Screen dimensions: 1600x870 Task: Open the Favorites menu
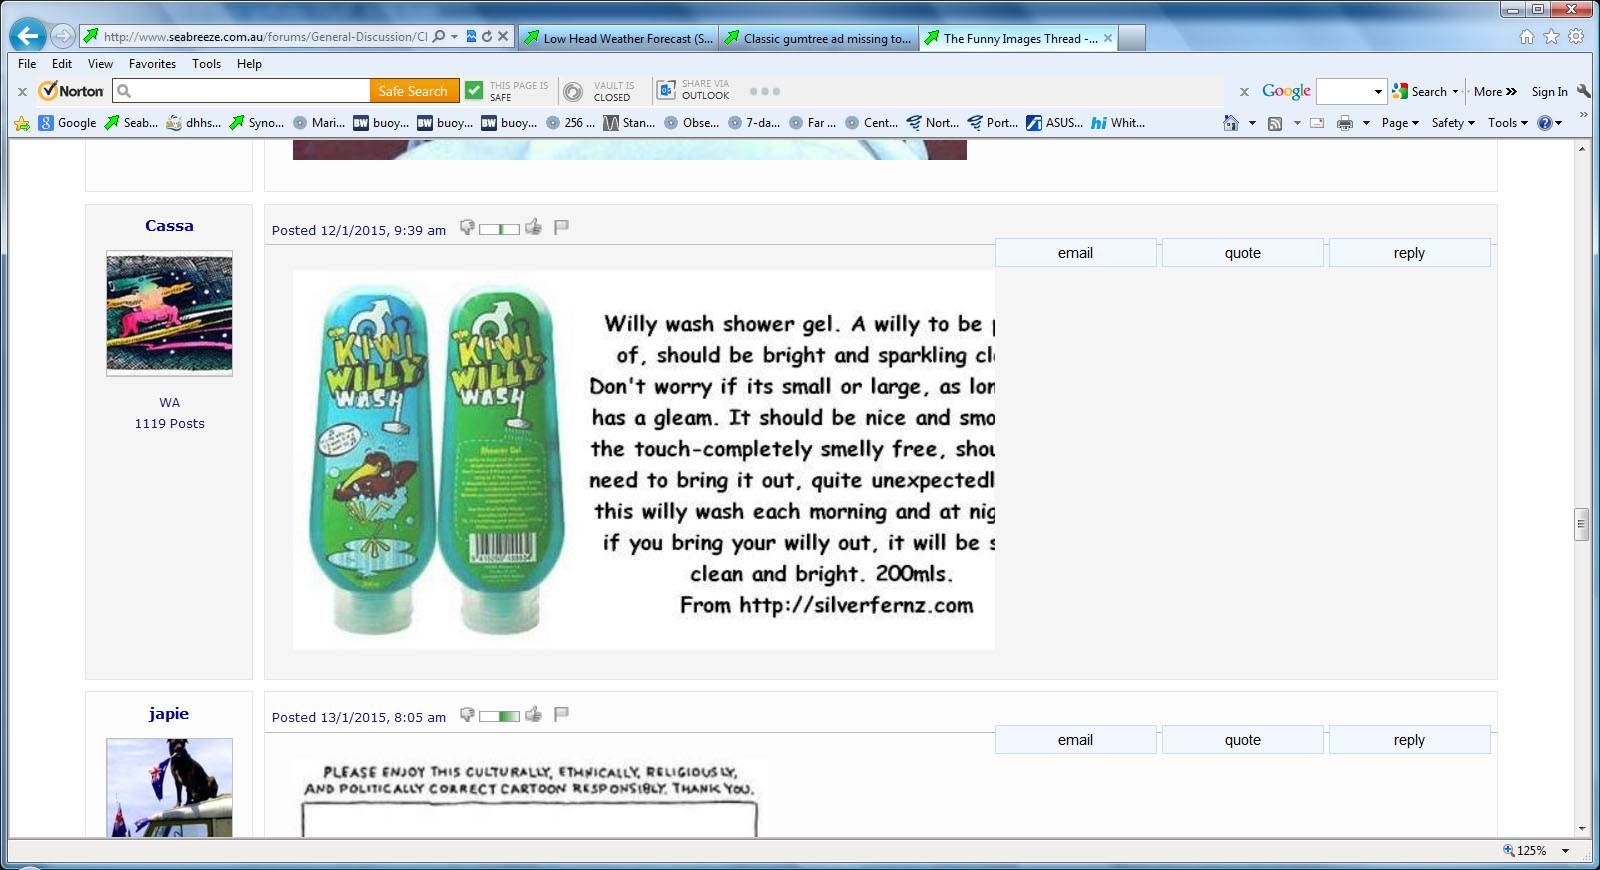click(x=152, y=64)
